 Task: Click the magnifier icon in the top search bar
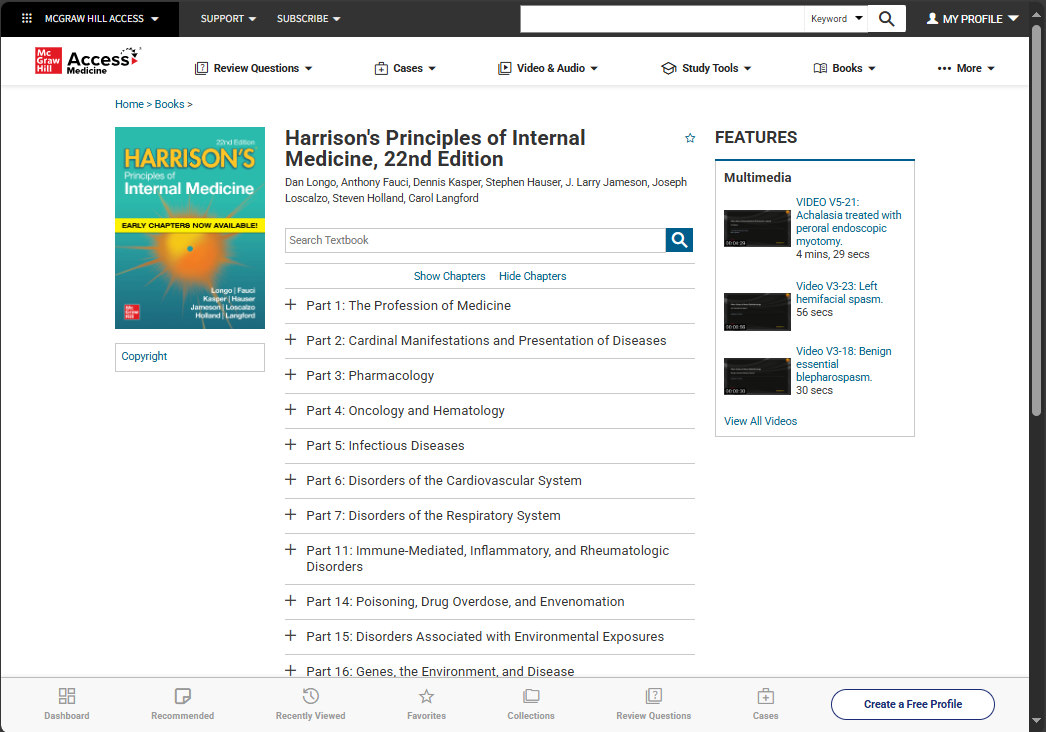[886, 19]
